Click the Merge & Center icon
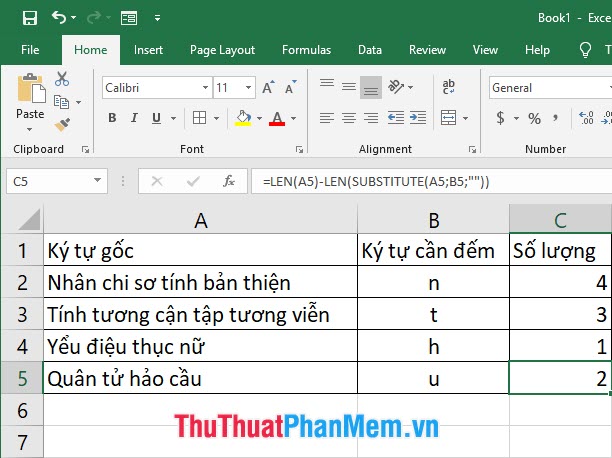Viewport: 612px width, 458px height. point(448,118)
